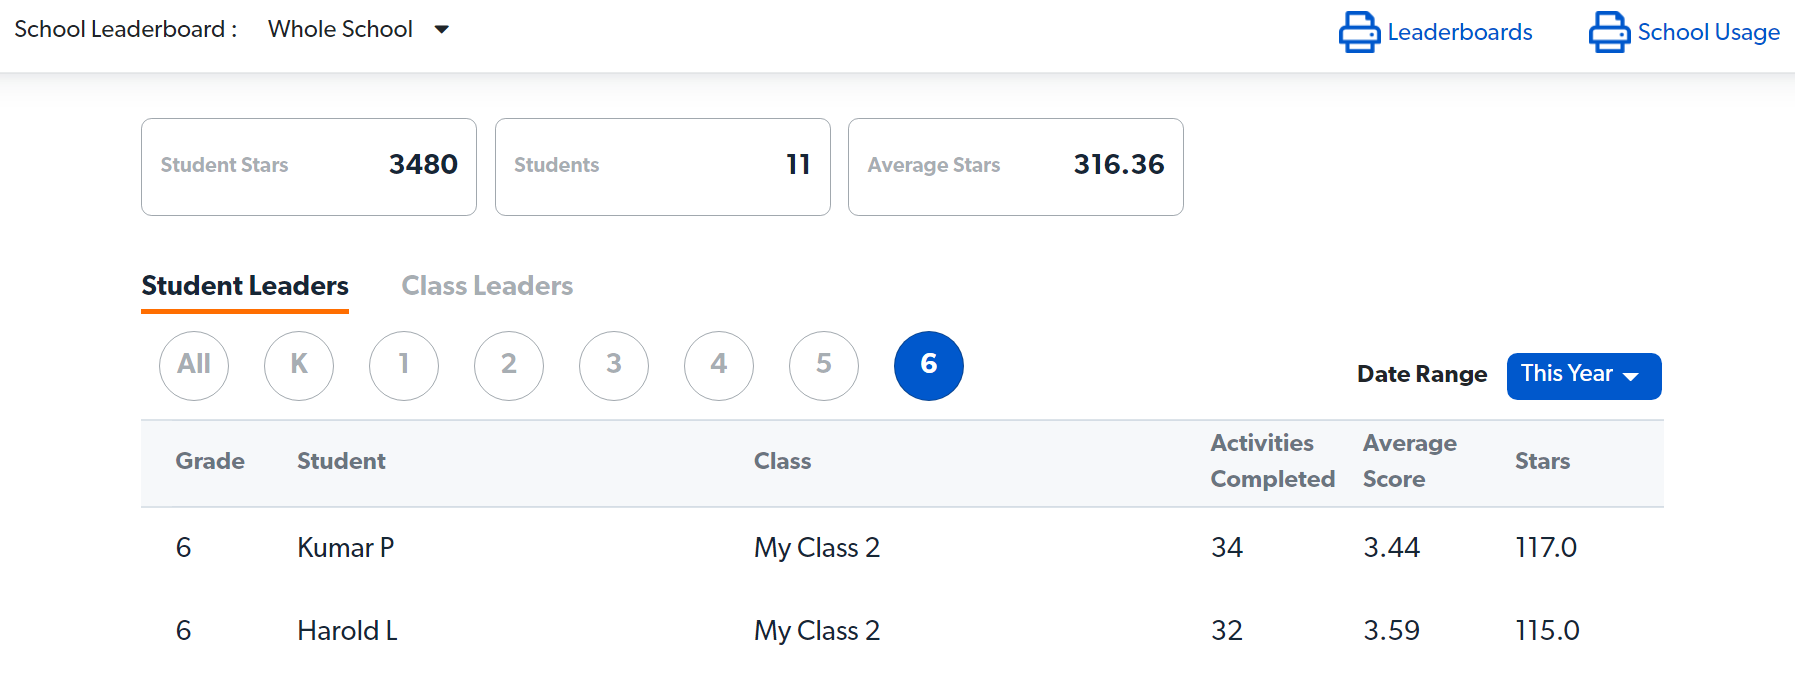The height and width of the screenshot is (674, 1795).
Task: Click the Stars column header
Action: [1542, 461]
